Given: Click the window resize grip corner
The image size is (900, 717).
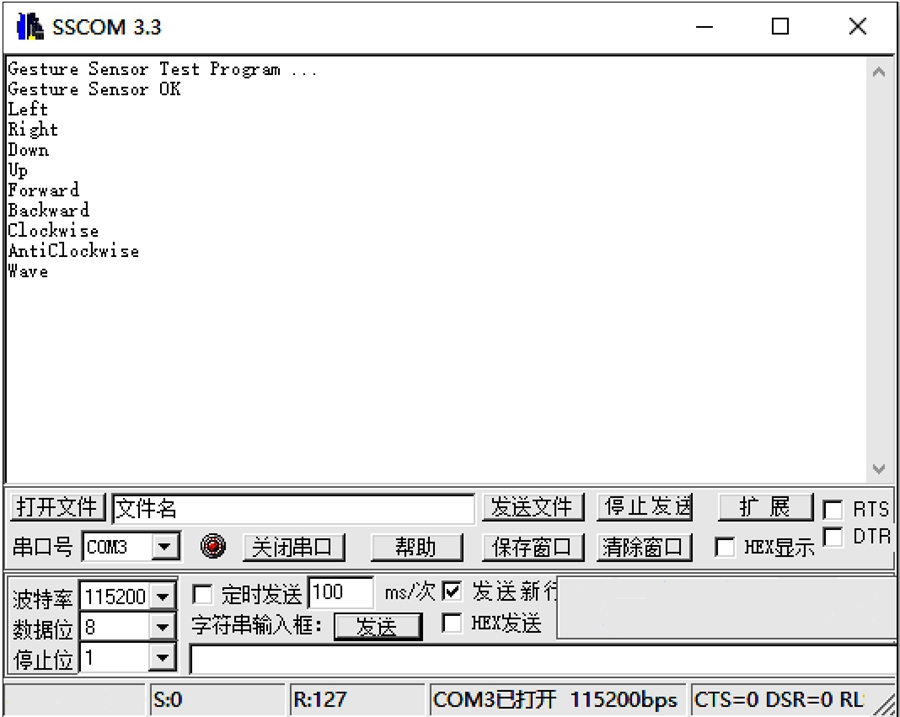Looking at the screenshot, I should click(x=885, y=704).
